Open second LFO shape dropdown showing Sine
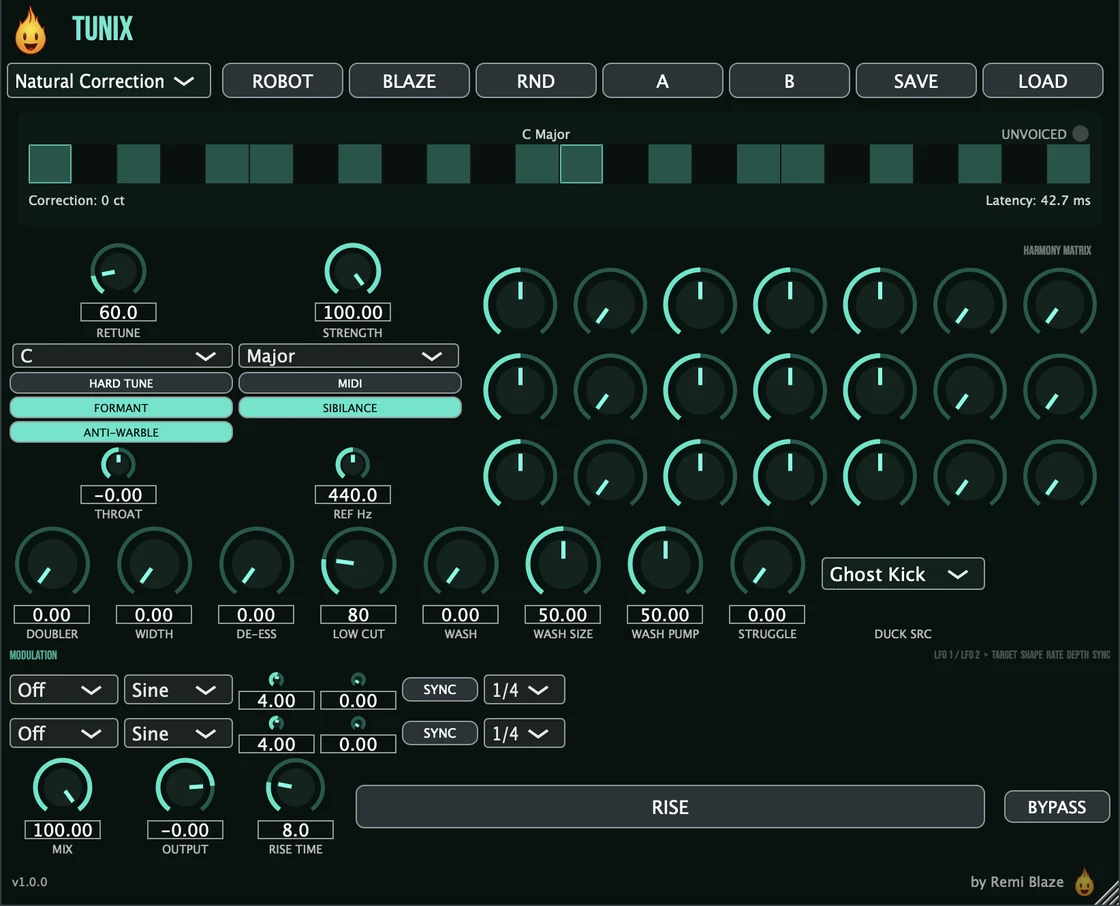This screenshot has width=1120, height=906. [x=178, y=733]
